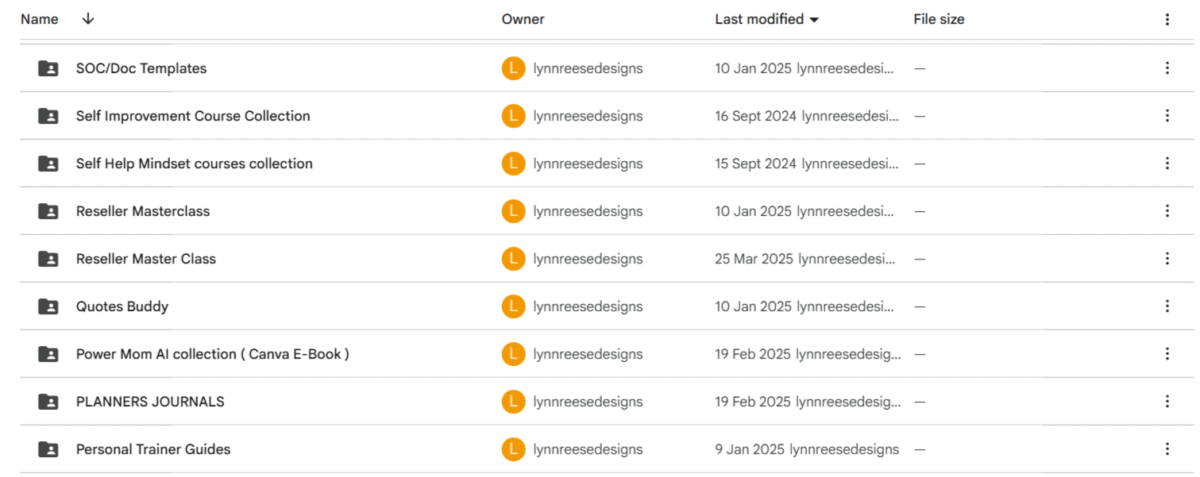The width and height of the screenshot is (1200, 477).
Task: Sort by the Name column header
Action: [39, 19]
